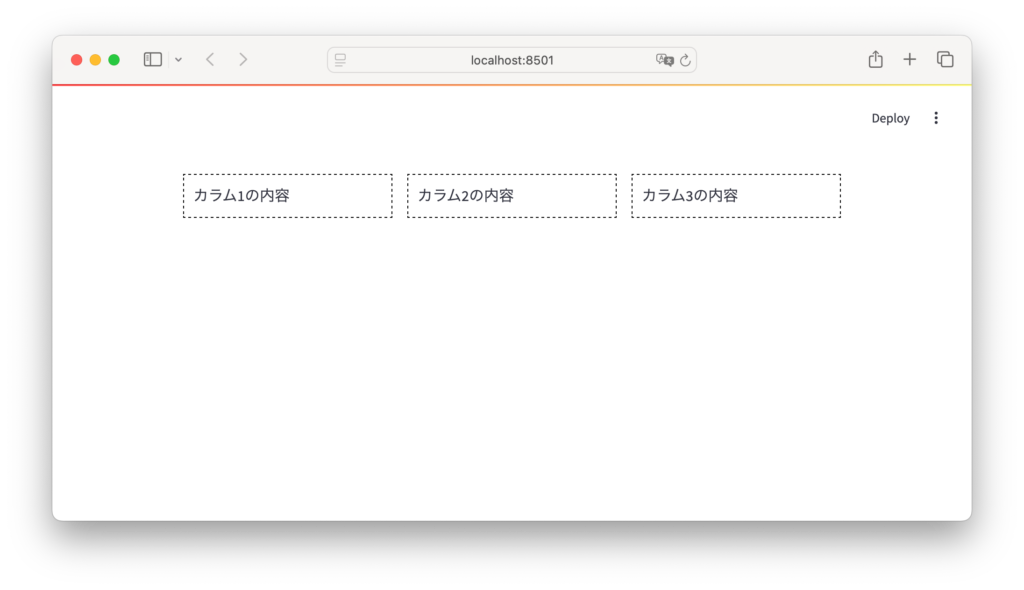Click the localhost:8501 address field
The image size is (1024, 590).
[512, 60]
